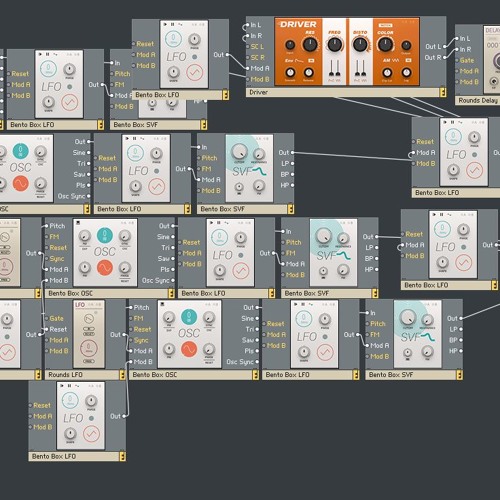500x500 pixels.
Task: Adjust the RES knob on the Driver module
Action: click(x=310, y=45)
